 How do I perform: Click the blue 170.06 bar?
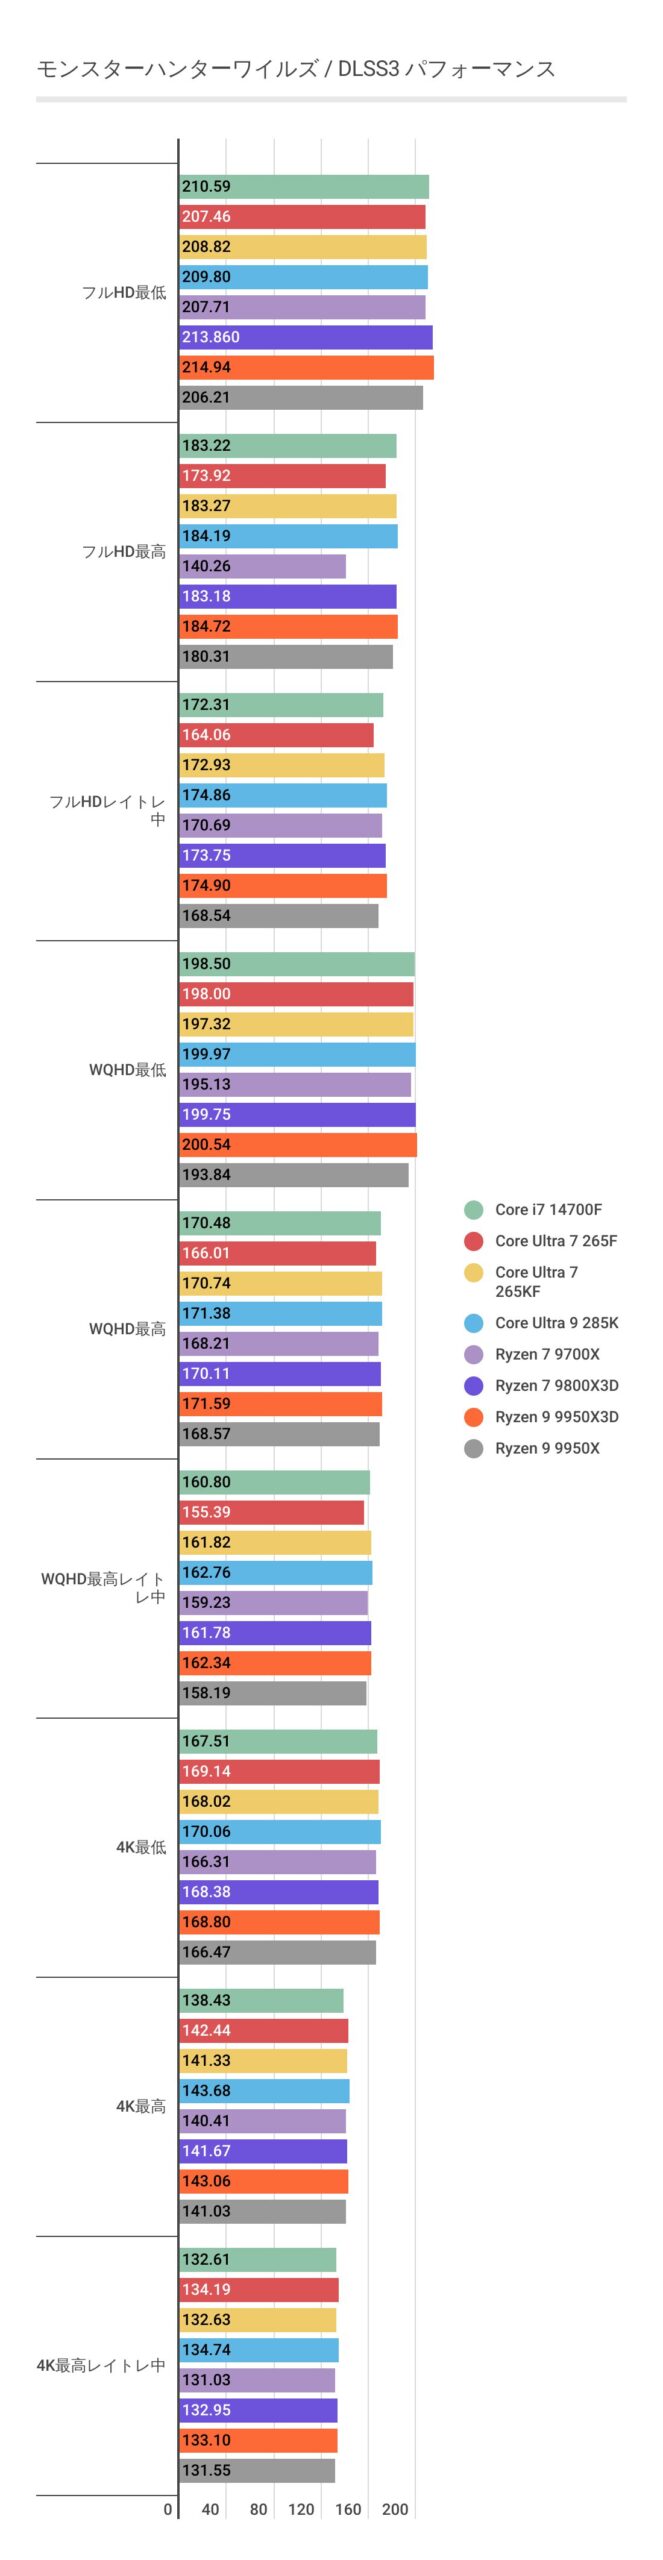pos(280,1831)
